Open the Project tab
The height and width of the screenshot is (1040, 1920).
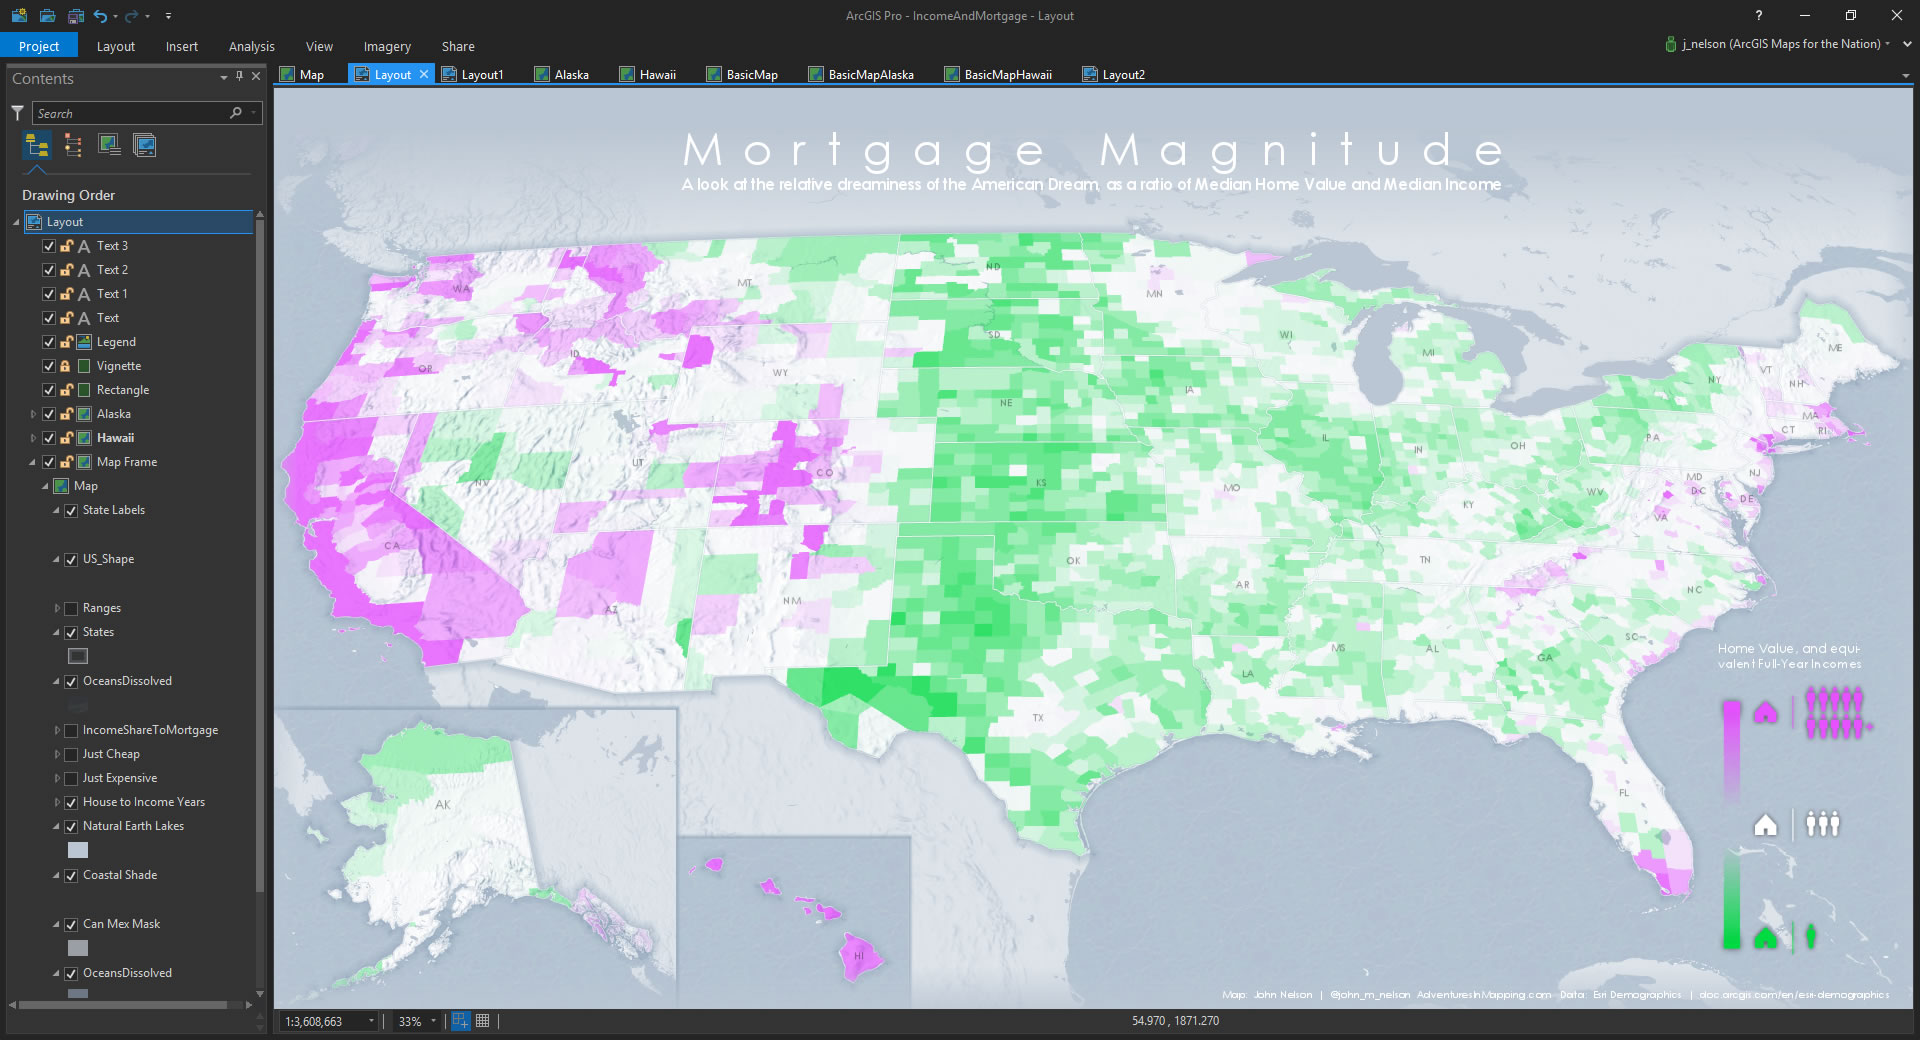[39, 46]
